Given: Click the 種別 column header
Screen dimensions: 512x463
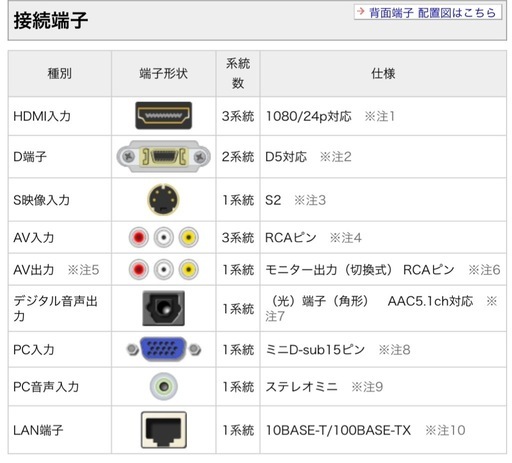Looking at the screenshot, I should point(60,73).
